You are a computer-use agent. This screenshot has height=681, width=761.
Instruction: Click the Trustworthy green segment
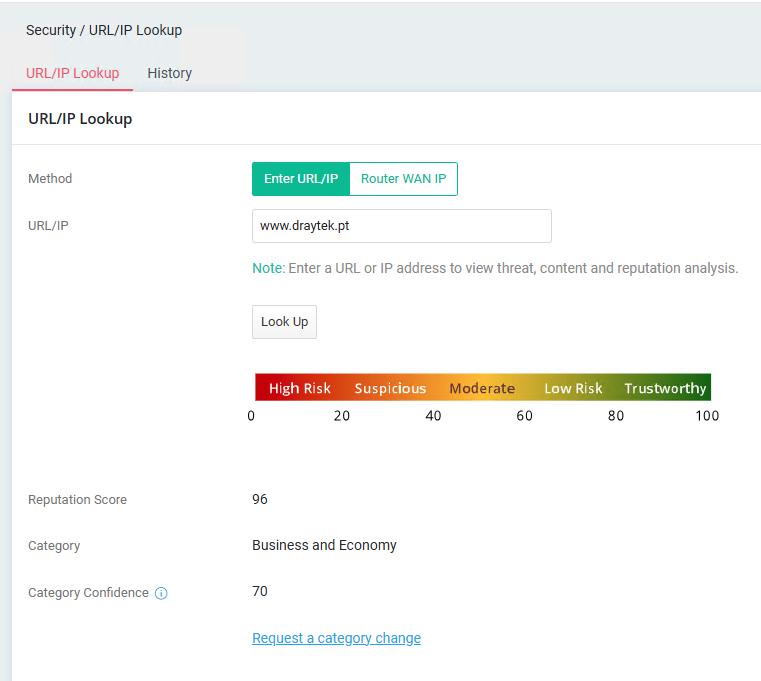pyautogui.click(x=665, y=388)
